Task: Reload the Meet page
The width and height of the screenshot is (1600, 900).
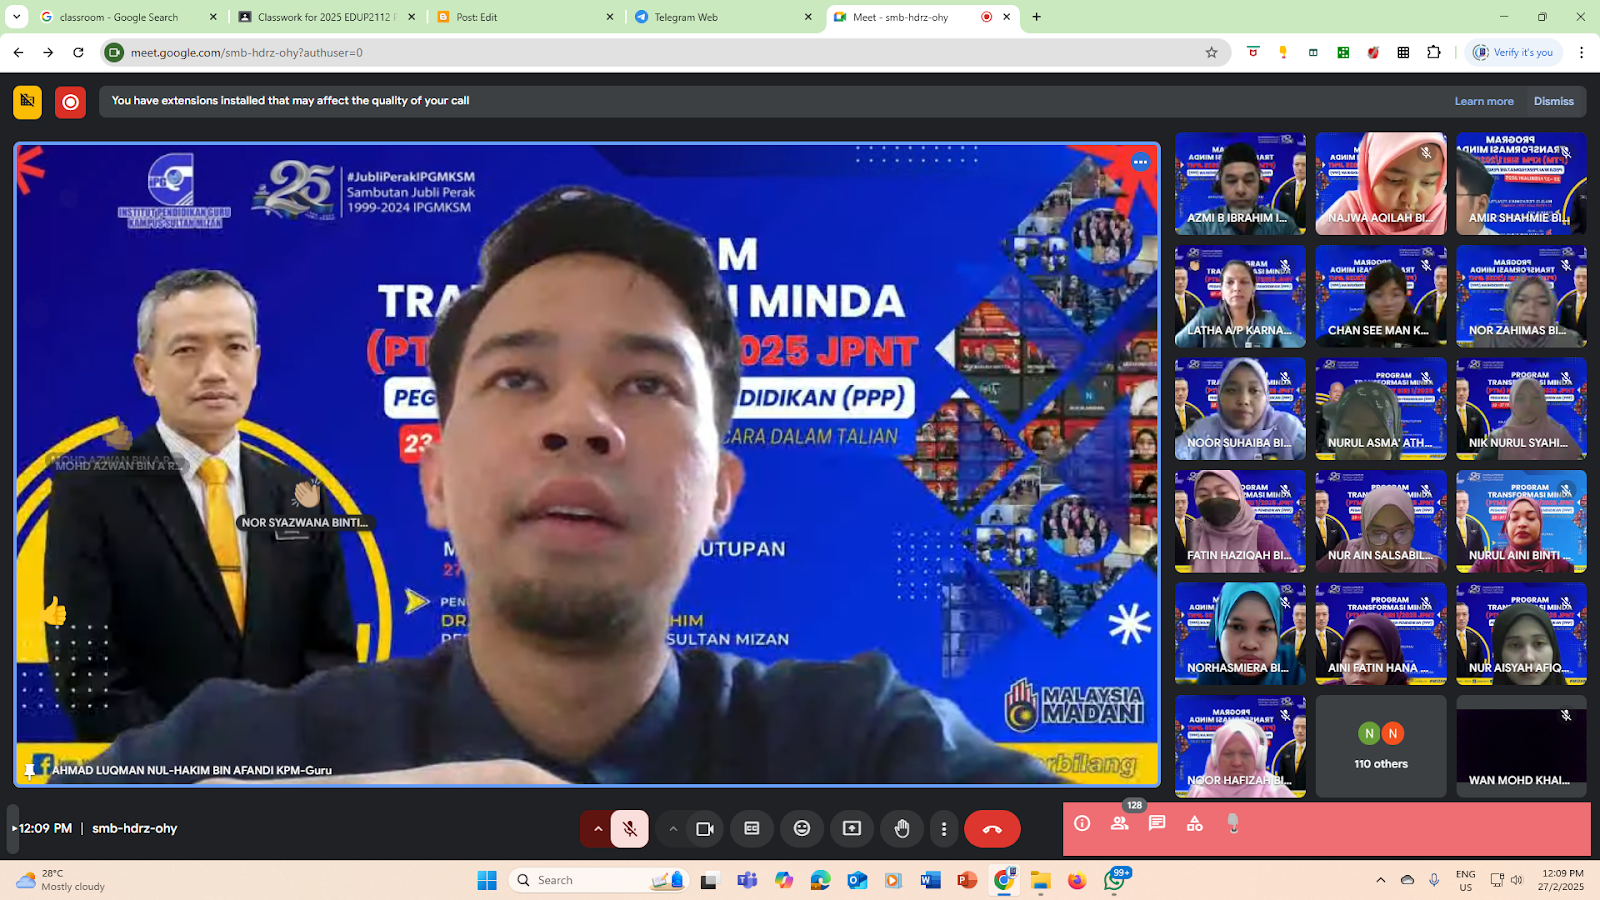Action: [78, 52]
